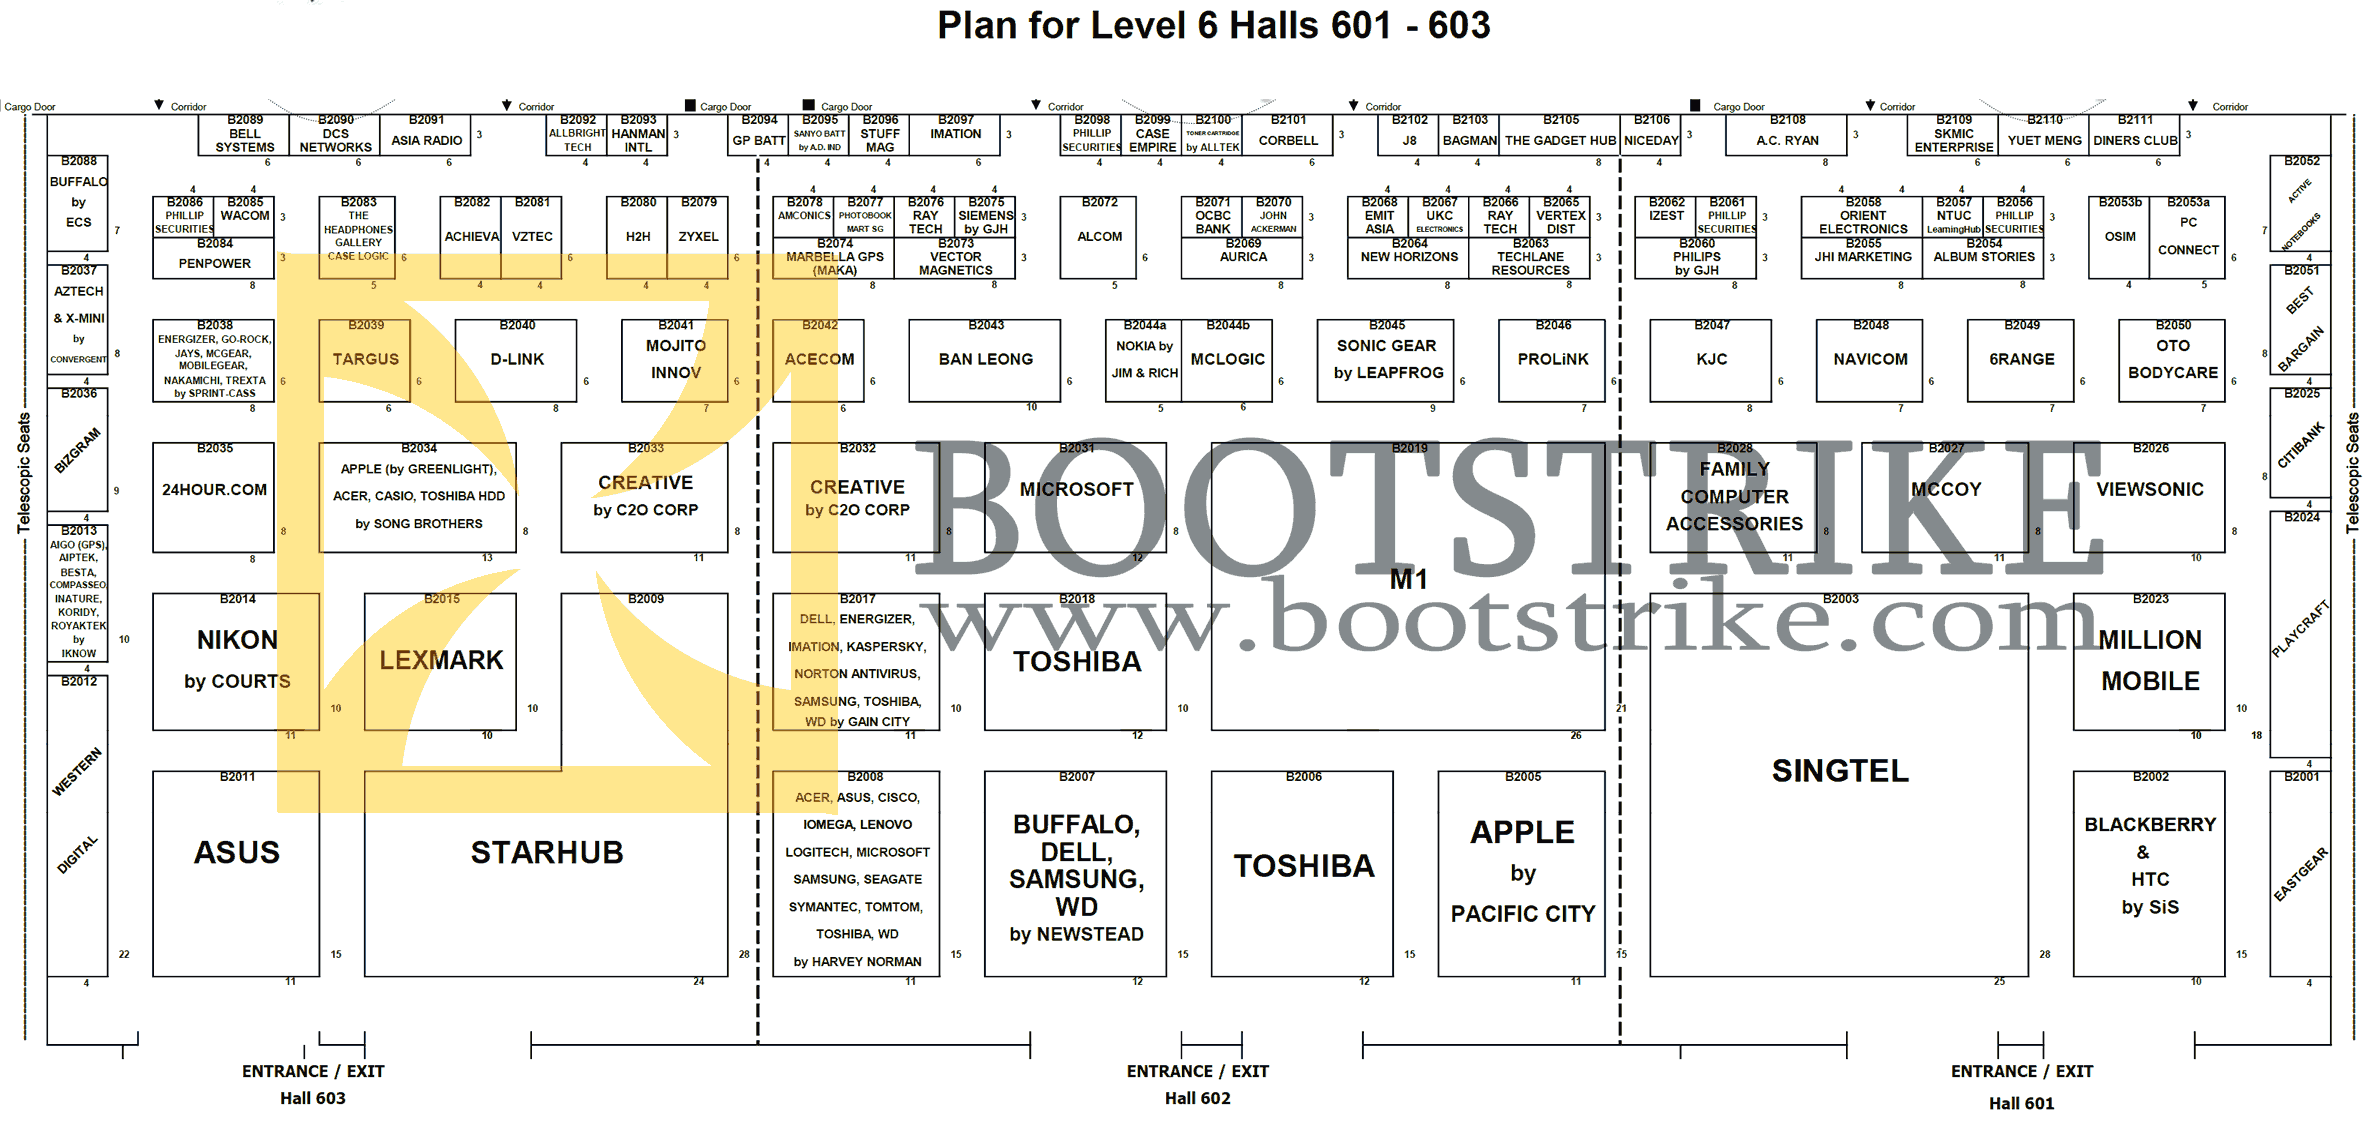Screen dimensions: 2363x1129
Task: Select the MCCOY booth B2027
Action: 1945,497
